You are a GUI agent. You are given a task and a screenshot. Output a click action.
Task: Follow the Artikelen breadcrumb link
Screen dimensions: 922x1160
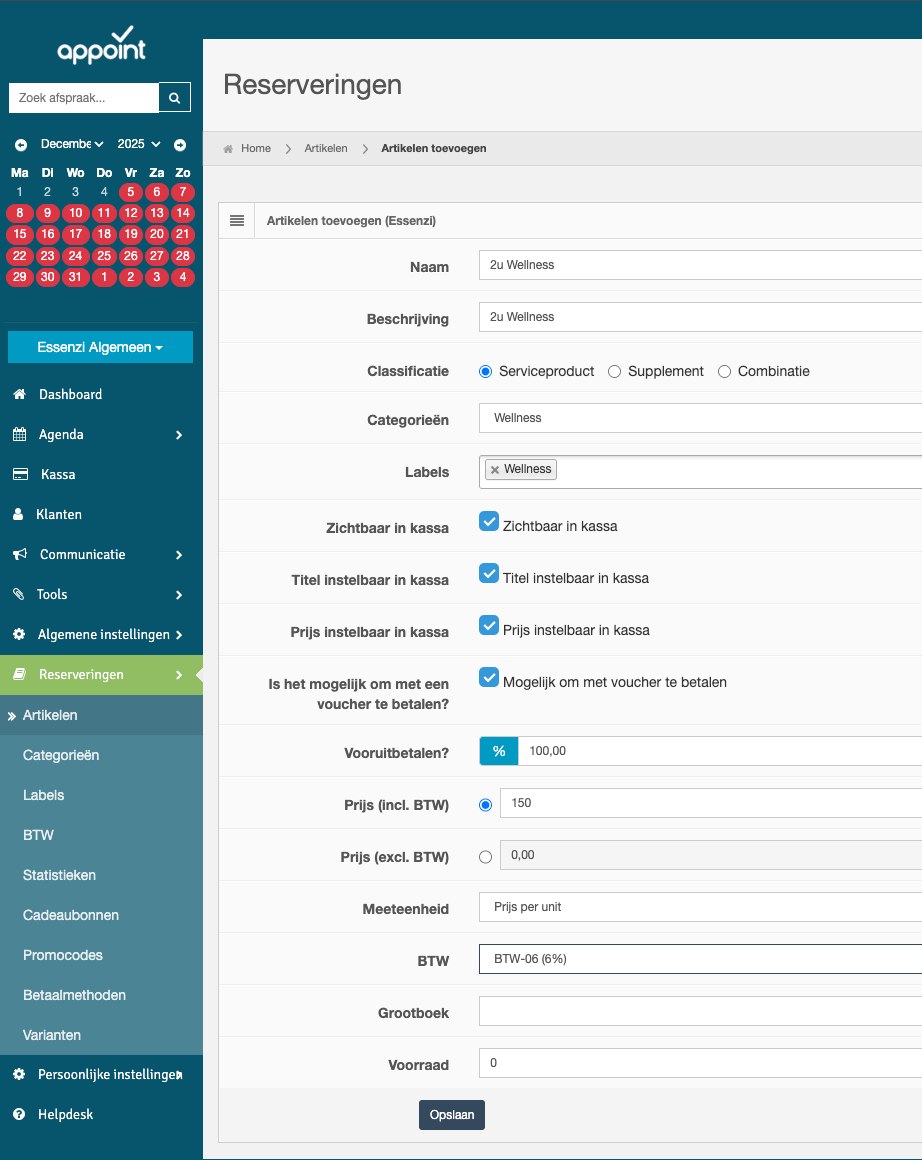point(326,149)
